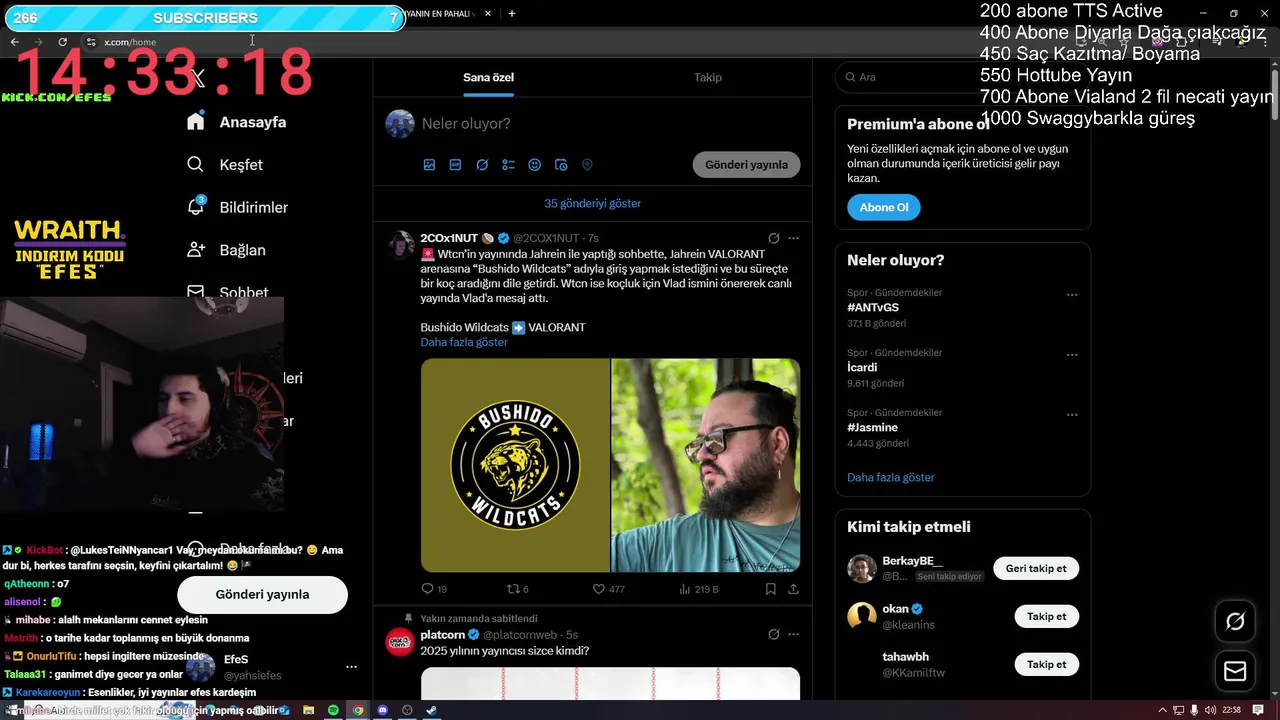
Task: Show more trends under Neler oluyor?
Action: 891,477
